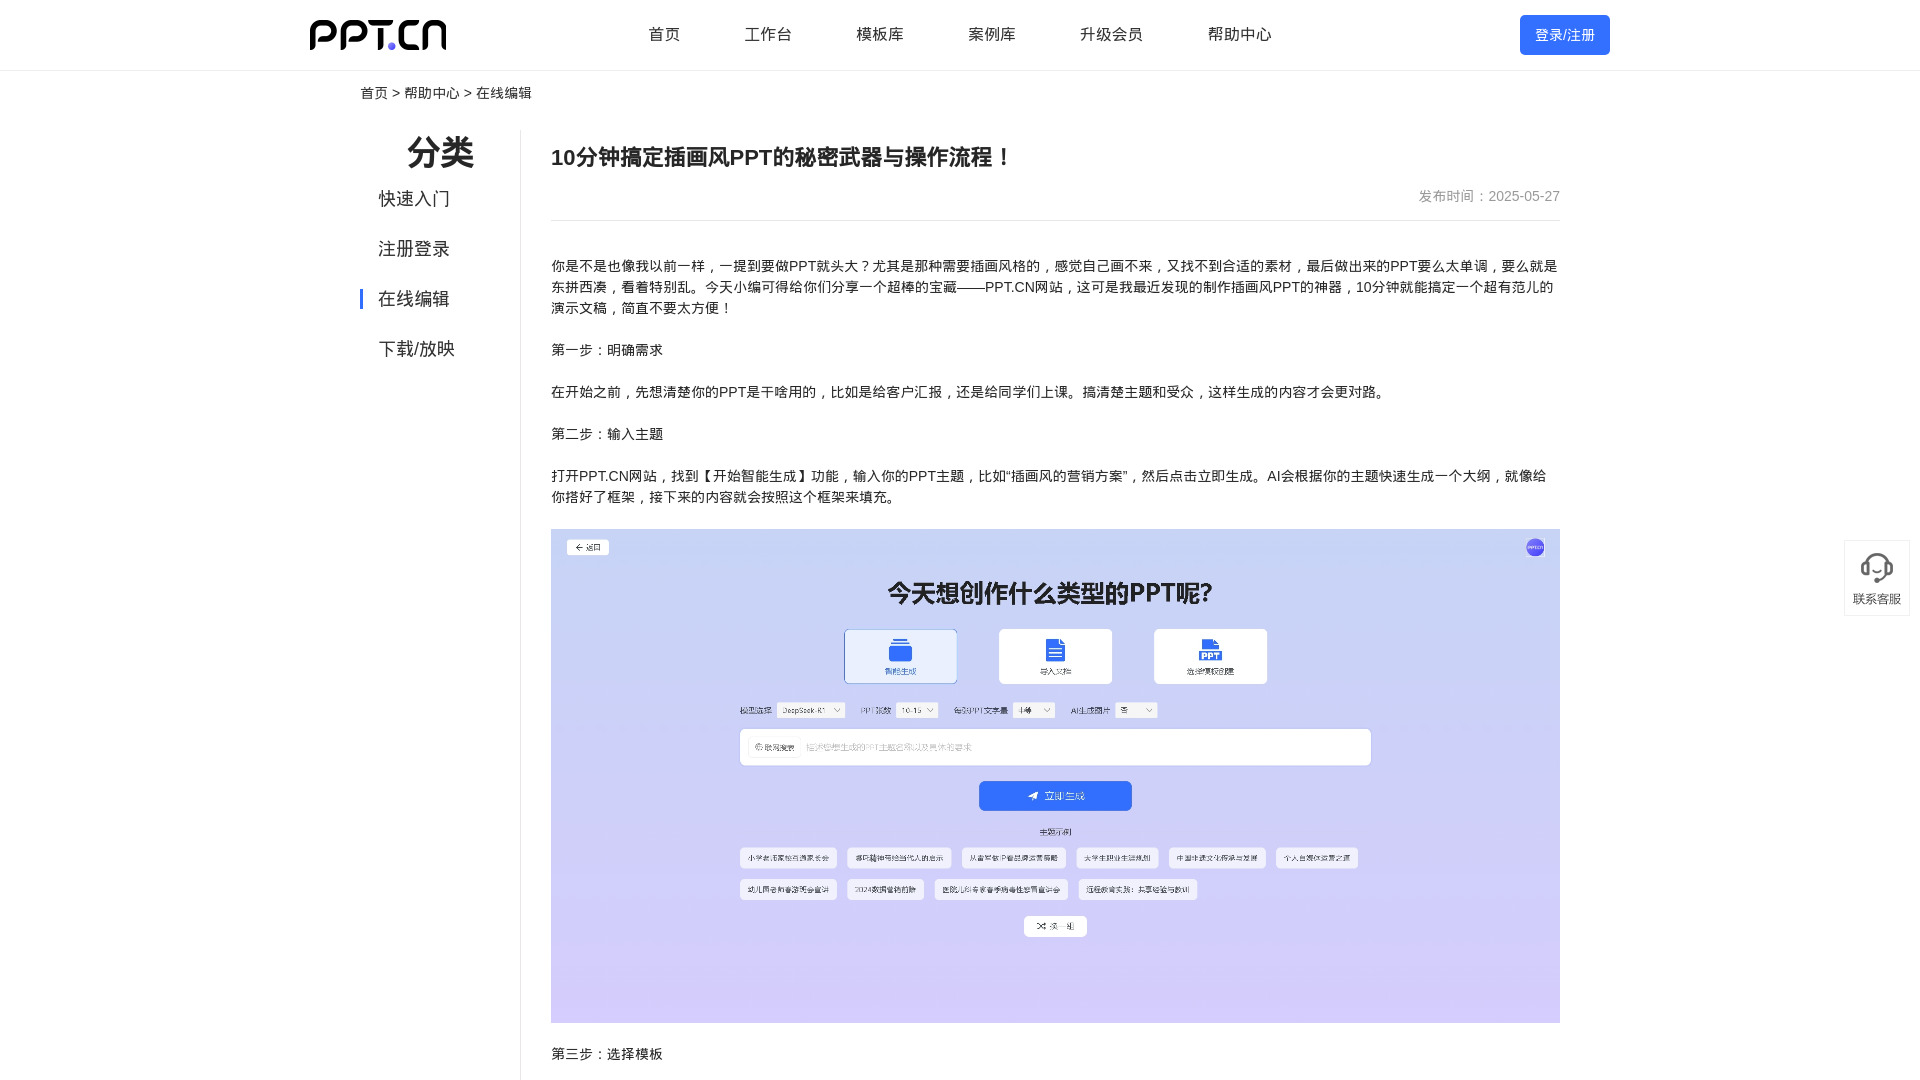The height and width of the screenshot is (1080, 1920).
Task: Open the 升级会员 page
Action: click(1111, 35)
